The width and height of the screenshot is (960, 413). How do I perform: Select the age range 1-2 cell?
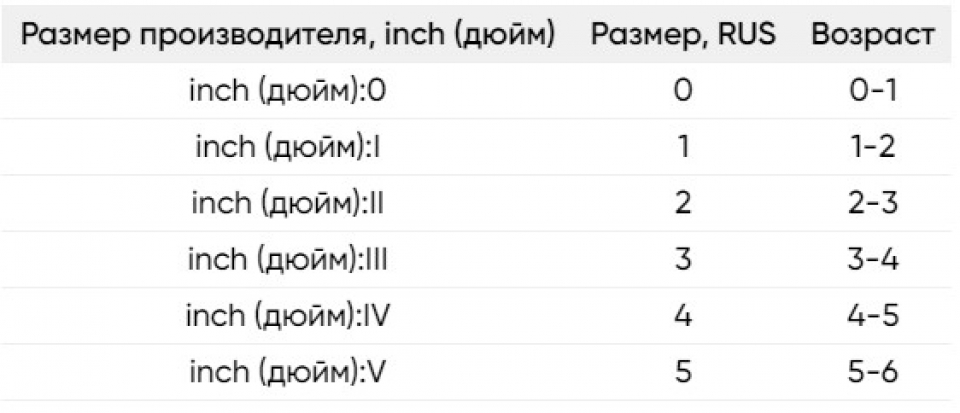(874, 147)
